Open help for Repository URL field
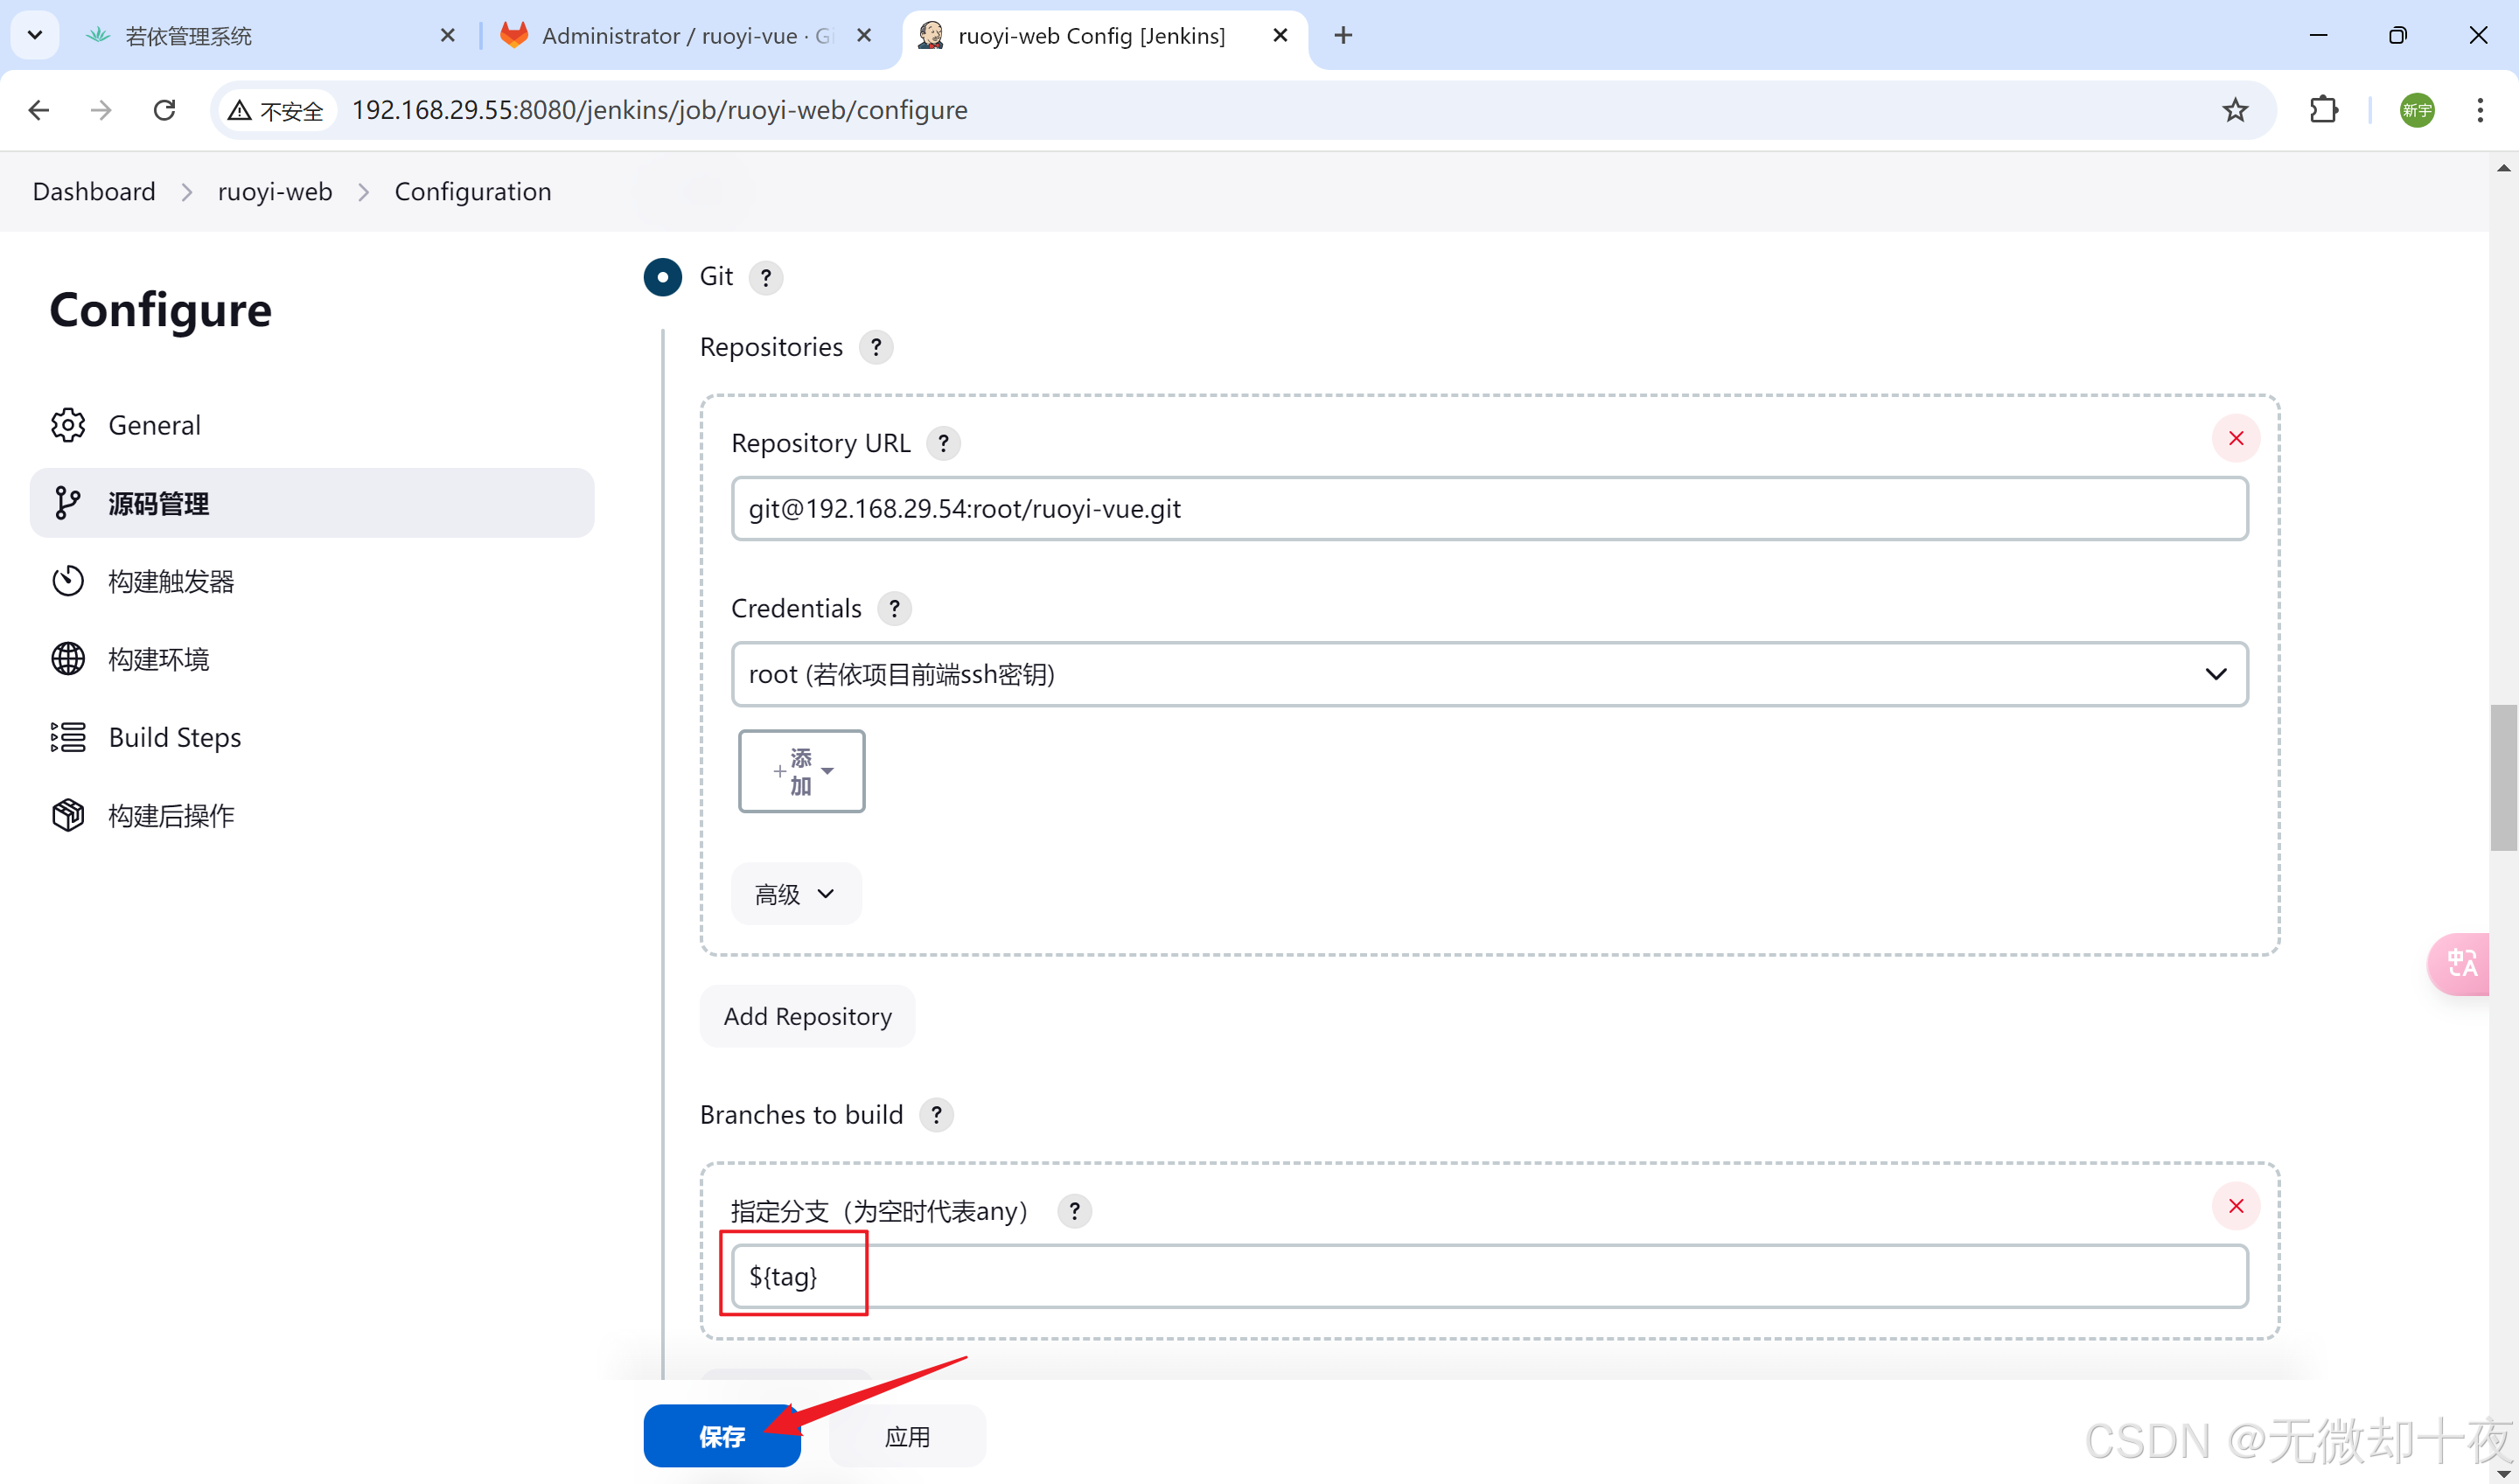Screen dimensions: 2519x1484 943,443
